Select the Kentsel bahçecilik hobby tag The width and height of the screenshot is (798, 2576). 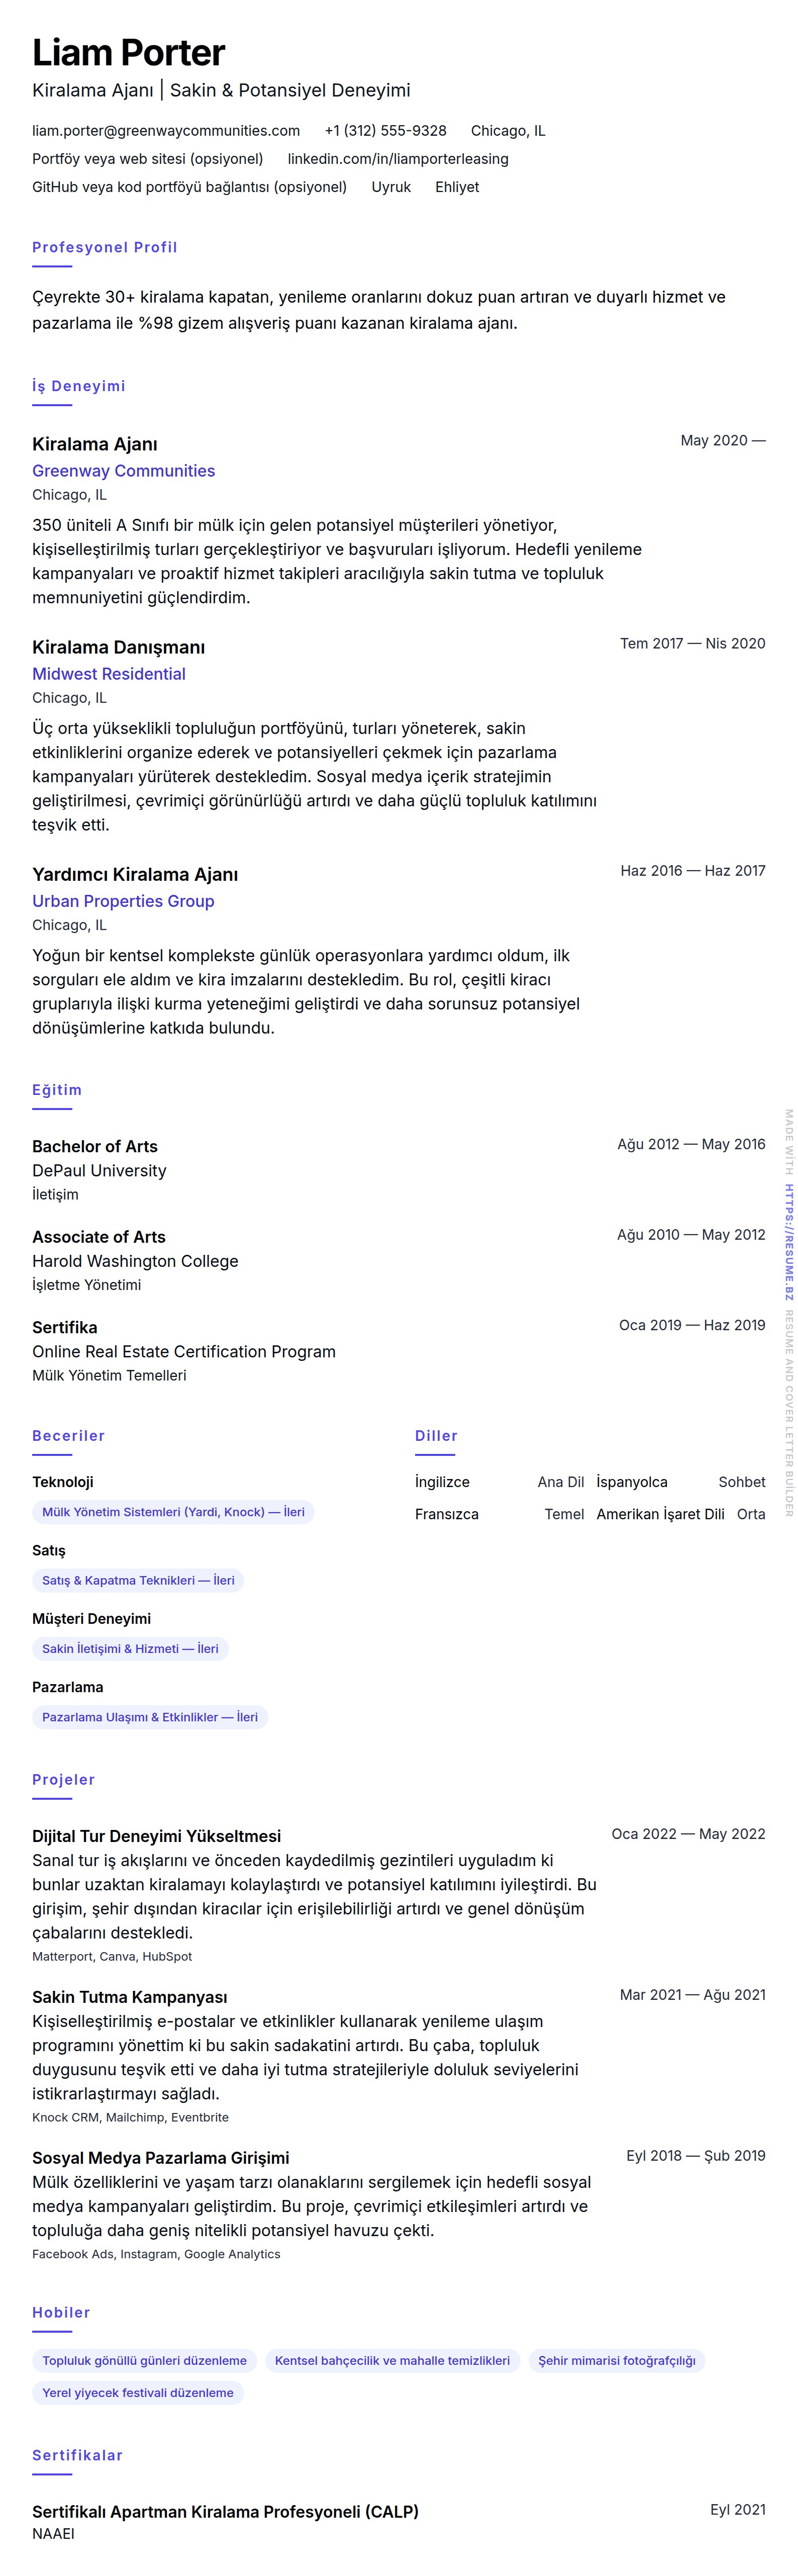click(x=392, y=2360)
